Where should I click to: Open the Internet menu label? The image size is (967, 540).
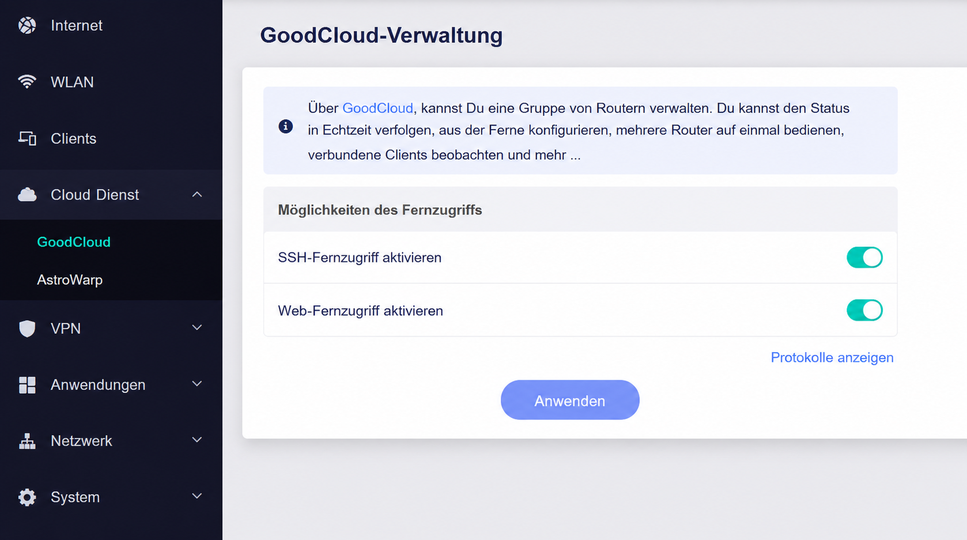tap(76, 25)
